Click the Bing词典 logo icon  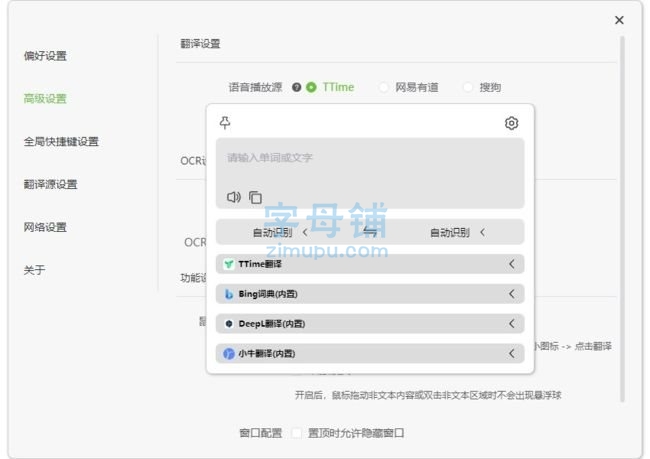tap(228, 294)
